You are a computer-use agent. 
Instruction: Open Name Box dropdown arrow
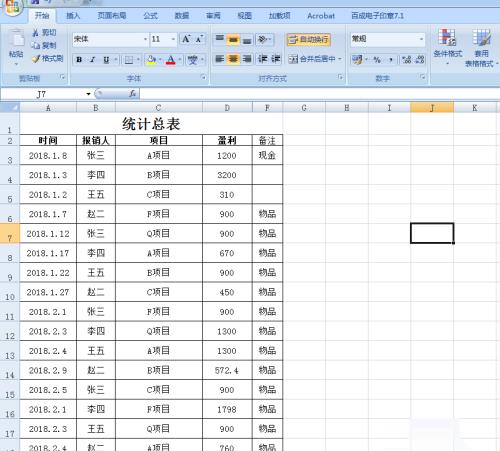pyautogui.click(x=88, y=94)
